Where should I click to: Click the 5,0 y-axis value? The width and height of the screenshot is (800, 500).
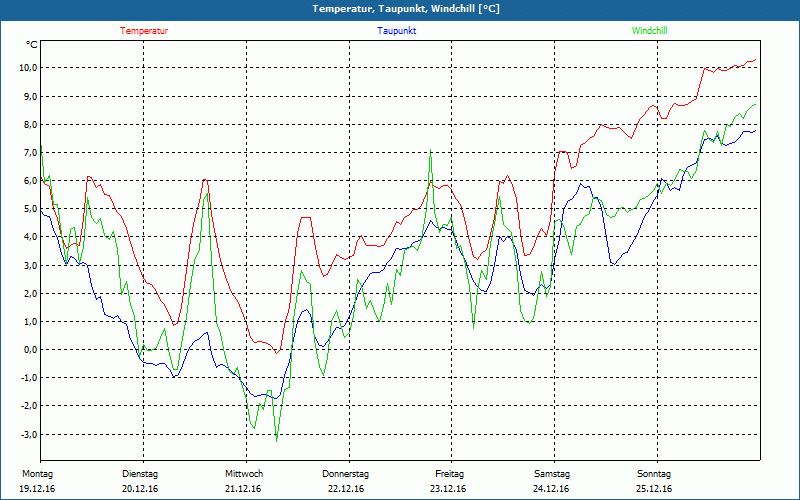click(29, 209)
